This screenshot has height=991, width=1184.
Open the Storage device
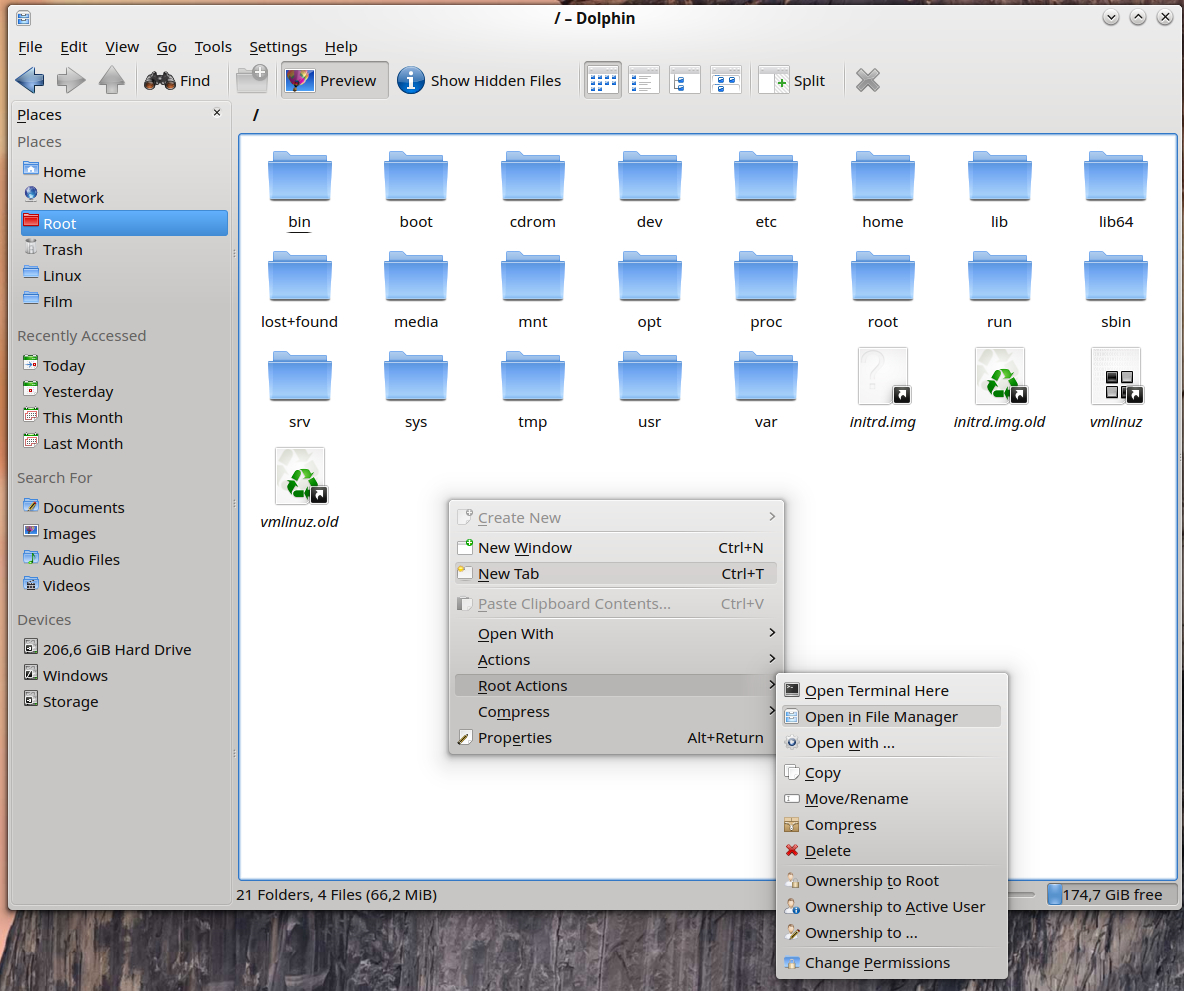tap(125, 702)
